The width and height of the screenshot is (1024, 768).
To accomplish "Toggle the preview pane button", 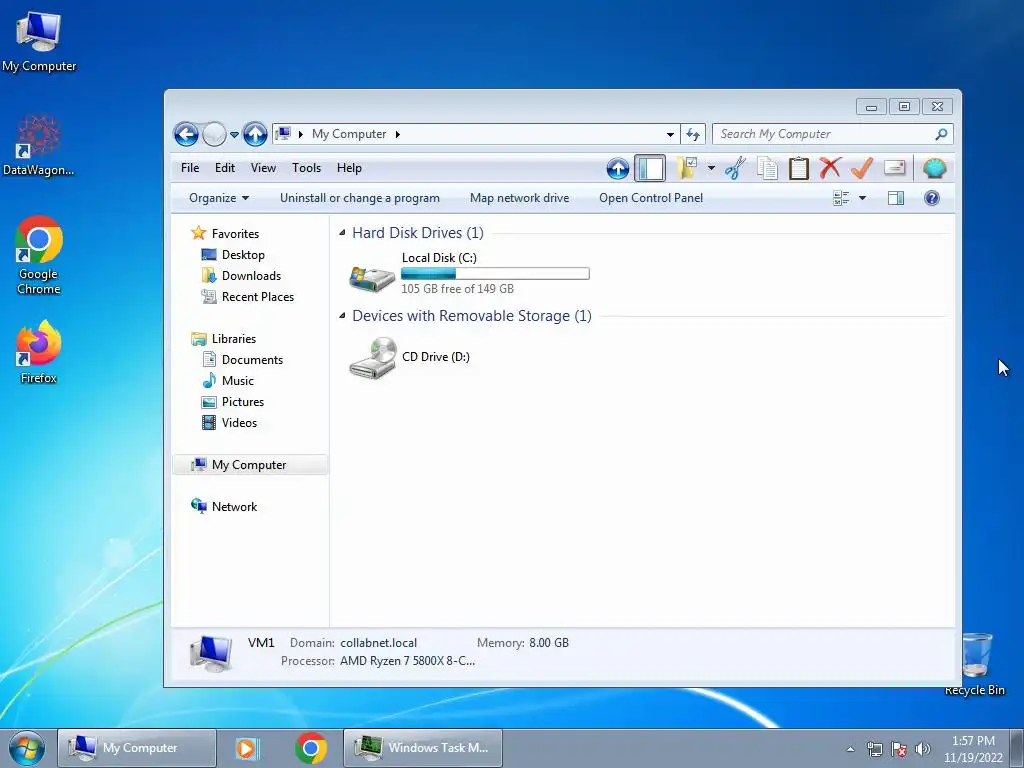I will tap(896, 198).
